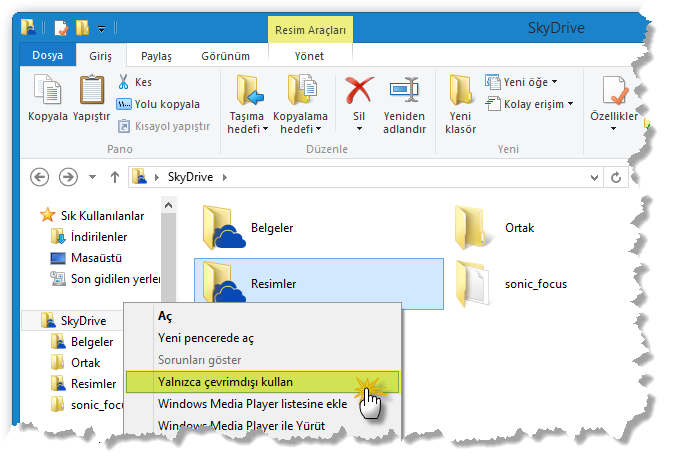Screen dimensions: 673x467
Task: Click quick access New folder icon
Action: (82, 28)
